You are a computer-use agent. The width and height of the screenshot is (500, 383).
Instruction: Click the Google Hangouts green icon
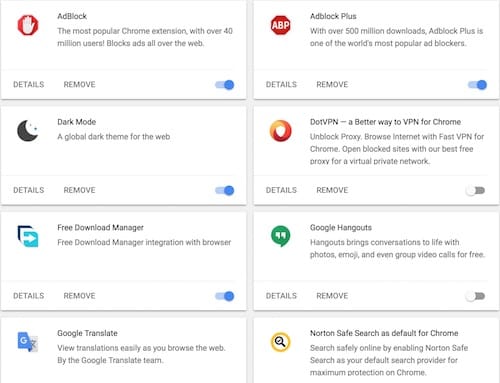pyautogui.click(x=280, y=236)
